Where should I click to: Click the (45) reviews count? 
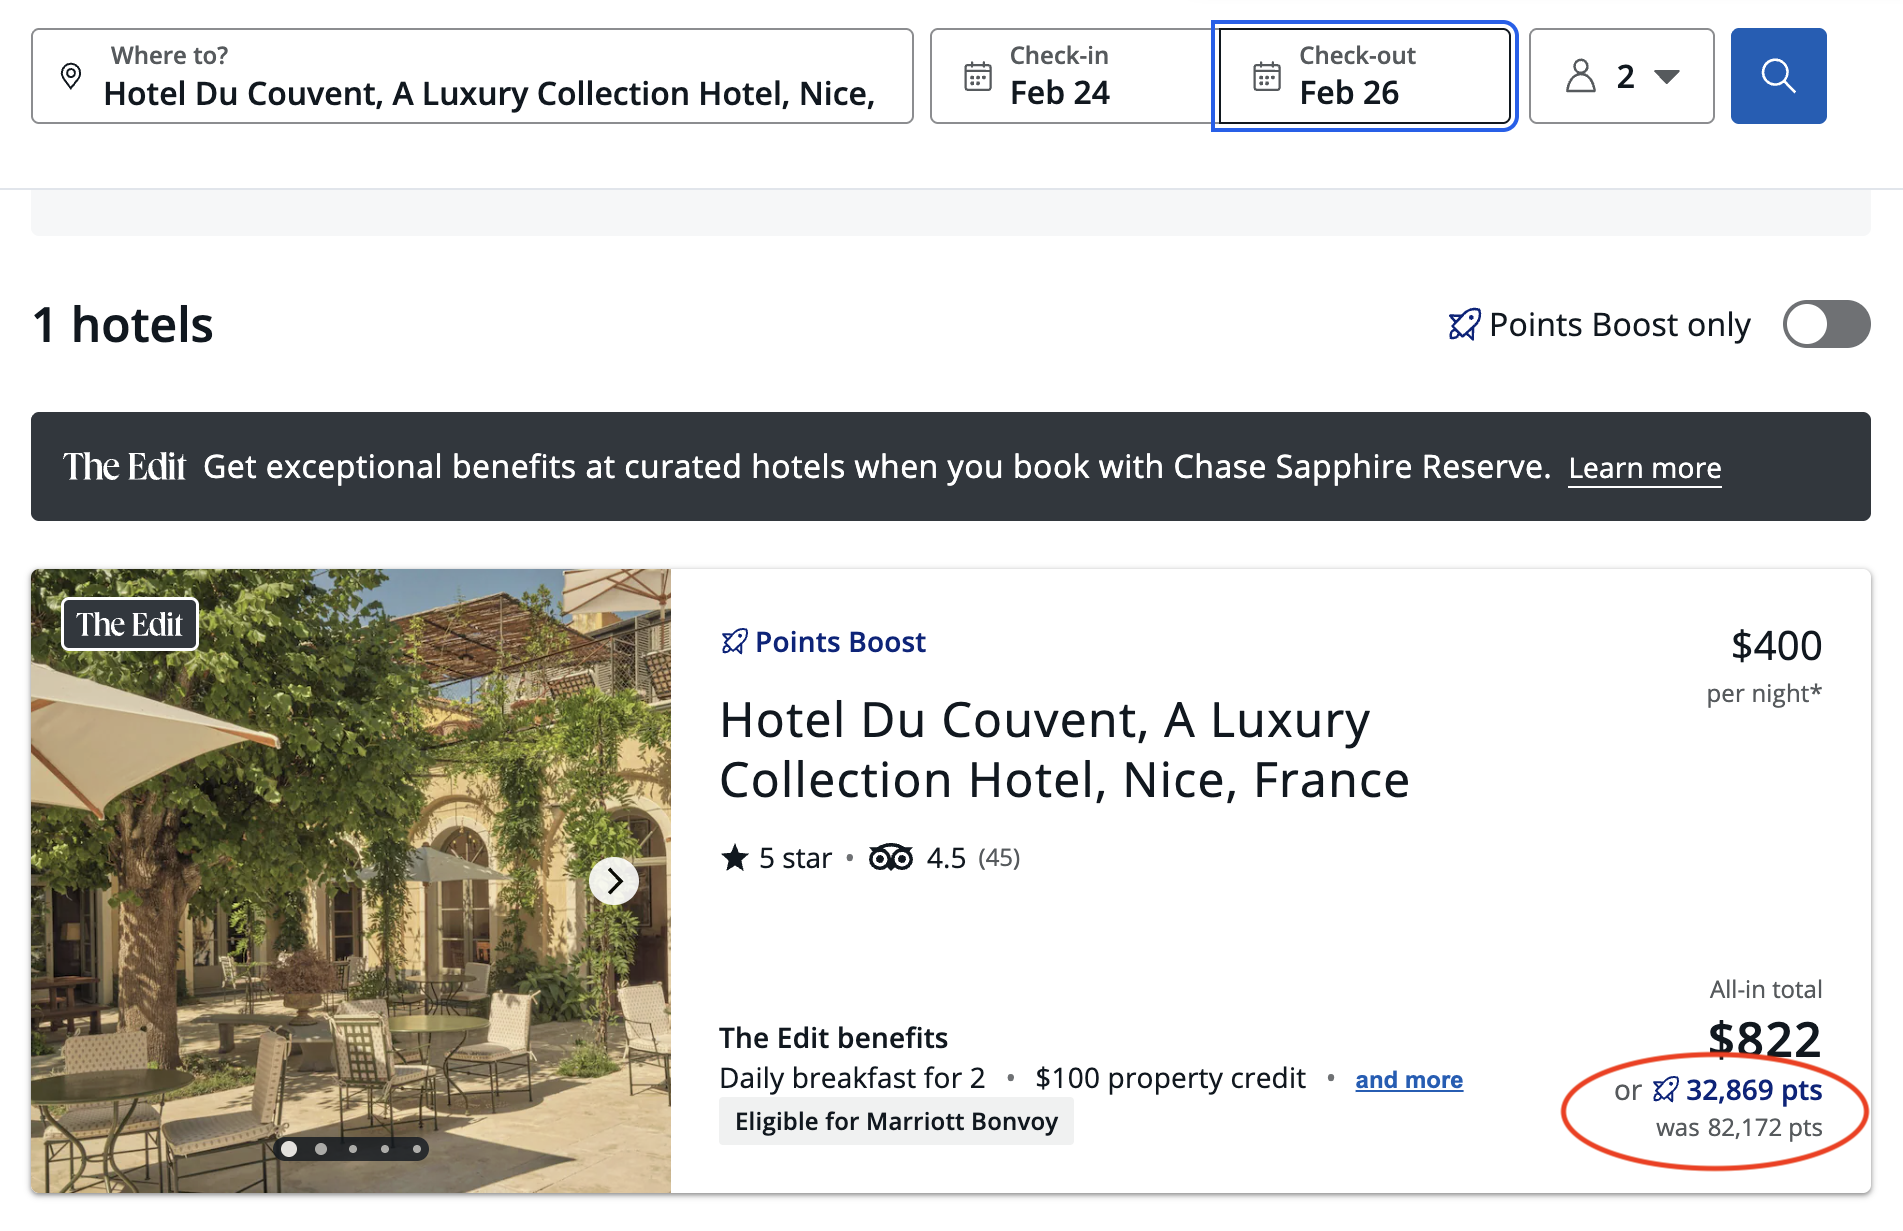click(x=999, y=857)
